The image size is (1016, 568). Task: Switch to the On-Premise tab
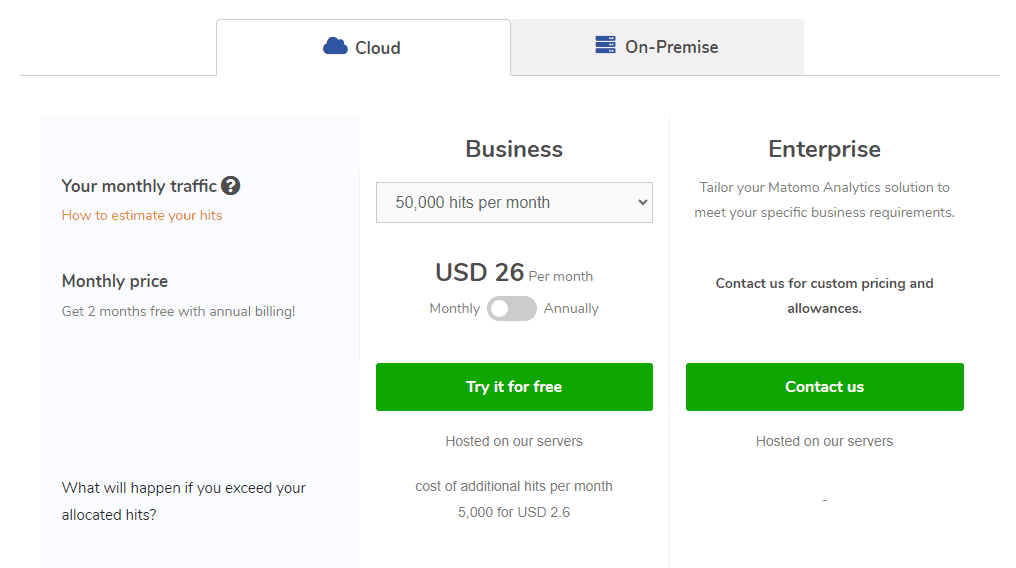(657, 47)
